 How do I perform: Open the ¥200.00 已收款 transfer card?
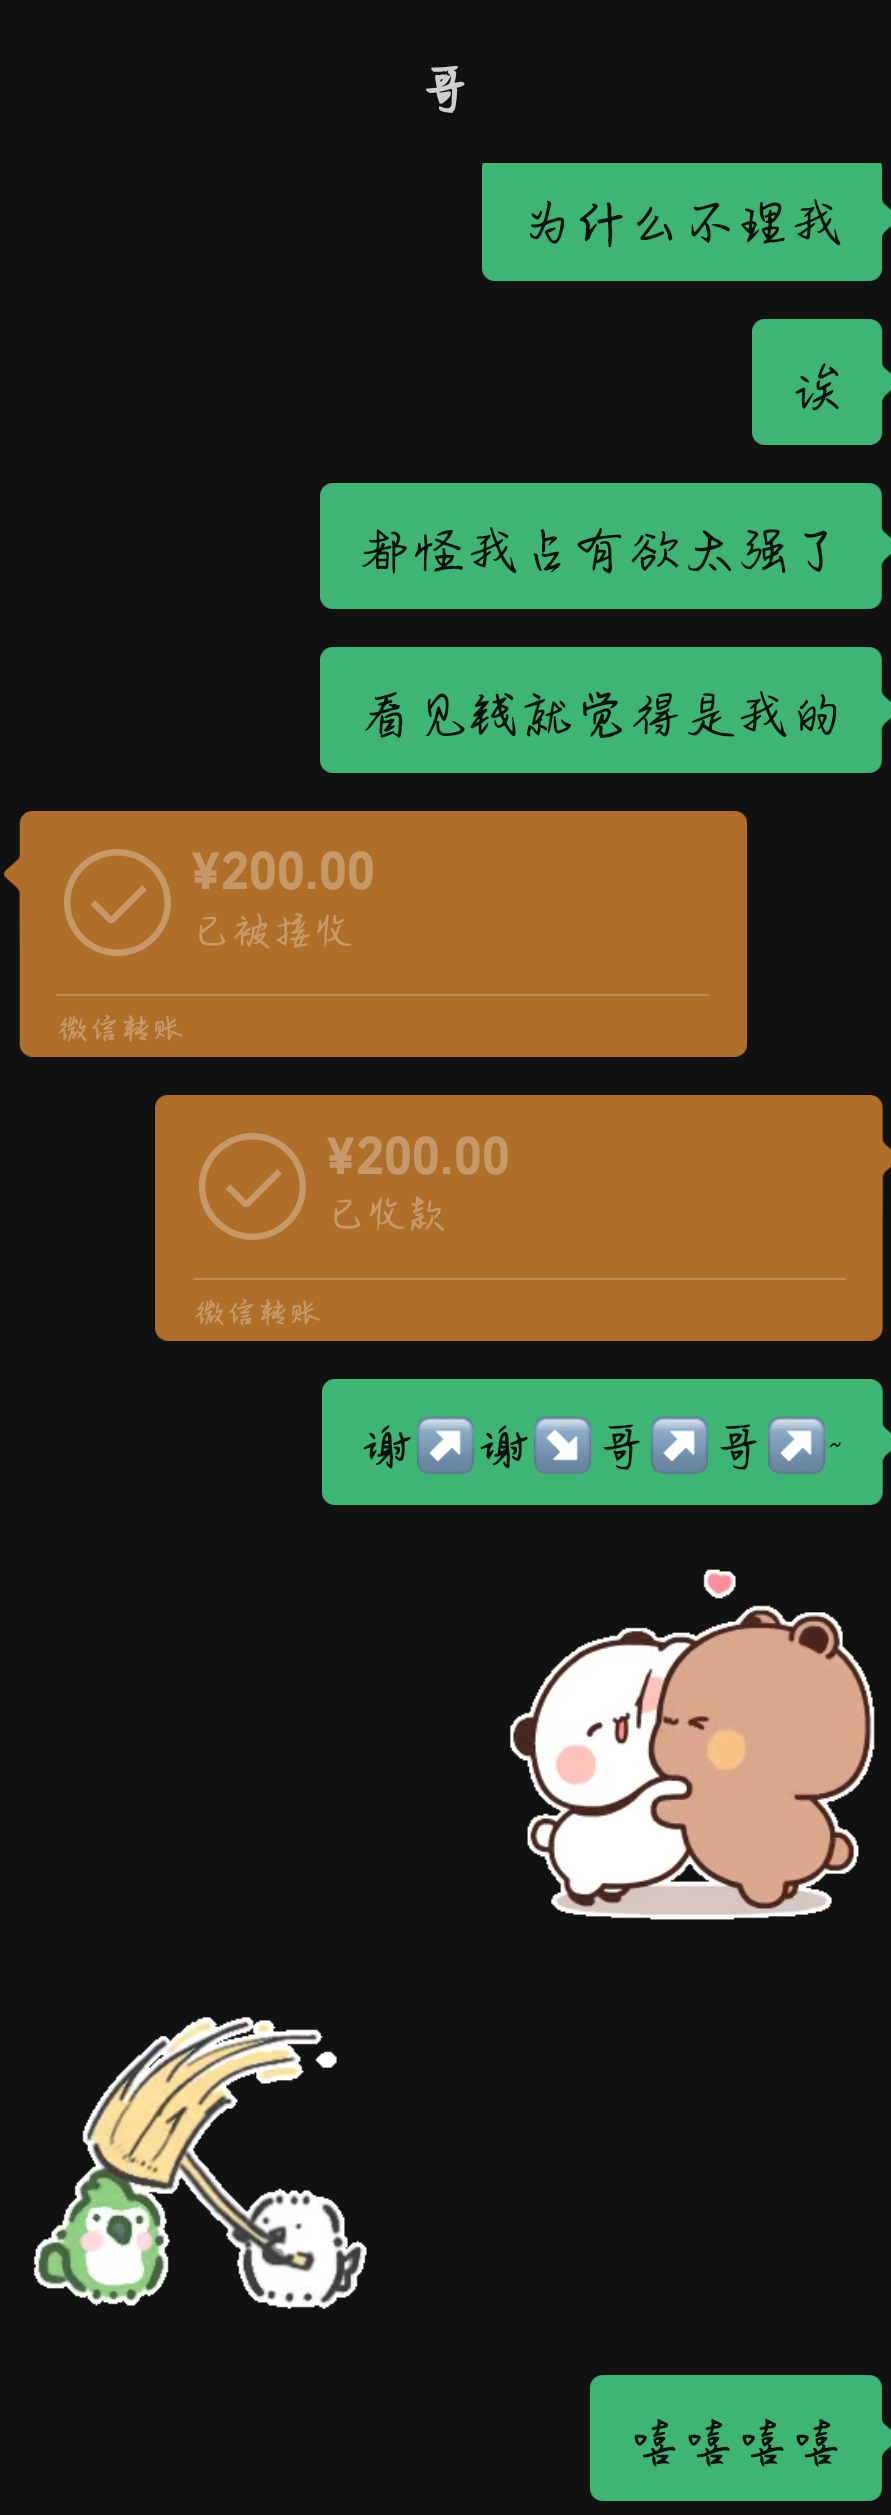tap(518, 1218)
